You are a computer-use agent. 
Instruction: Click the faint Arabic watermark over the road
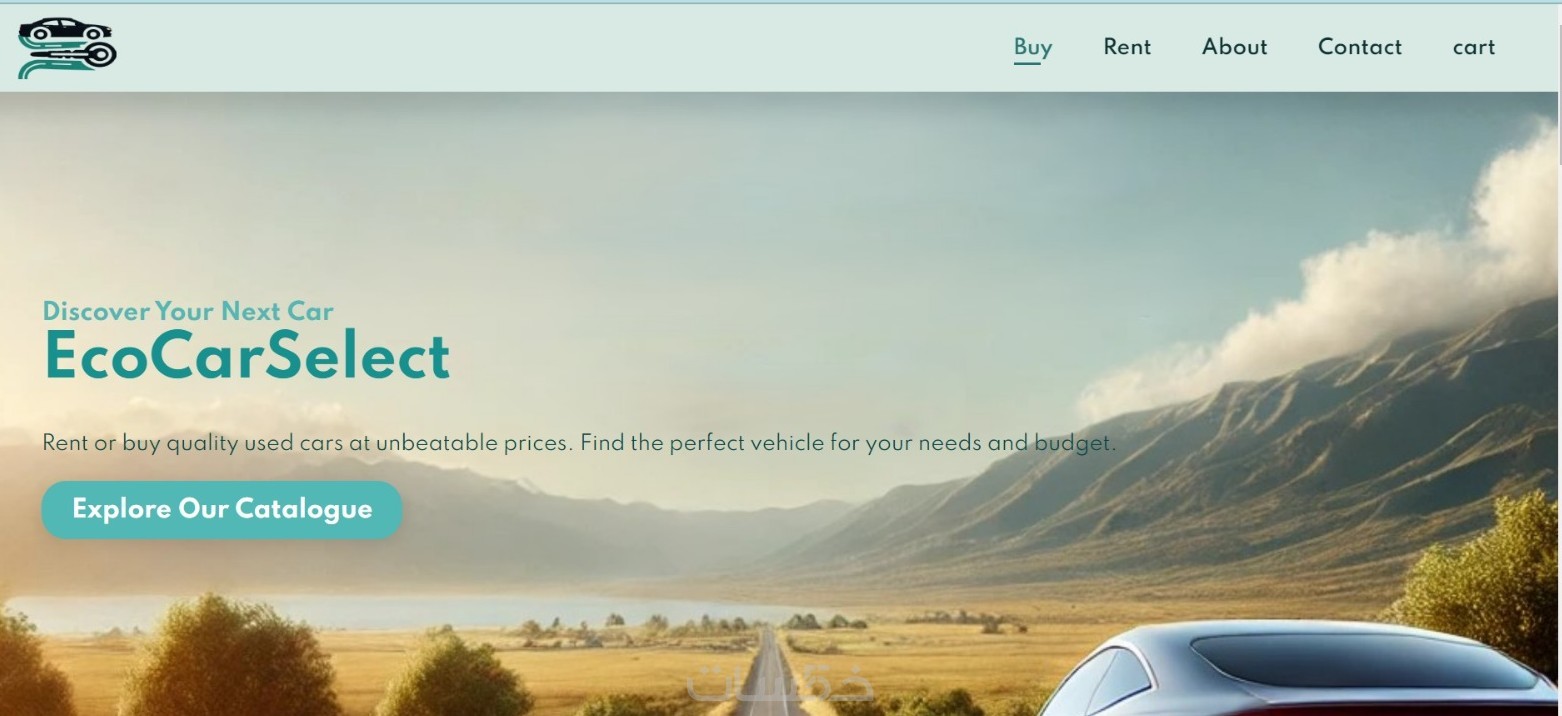tap(780, 682)
